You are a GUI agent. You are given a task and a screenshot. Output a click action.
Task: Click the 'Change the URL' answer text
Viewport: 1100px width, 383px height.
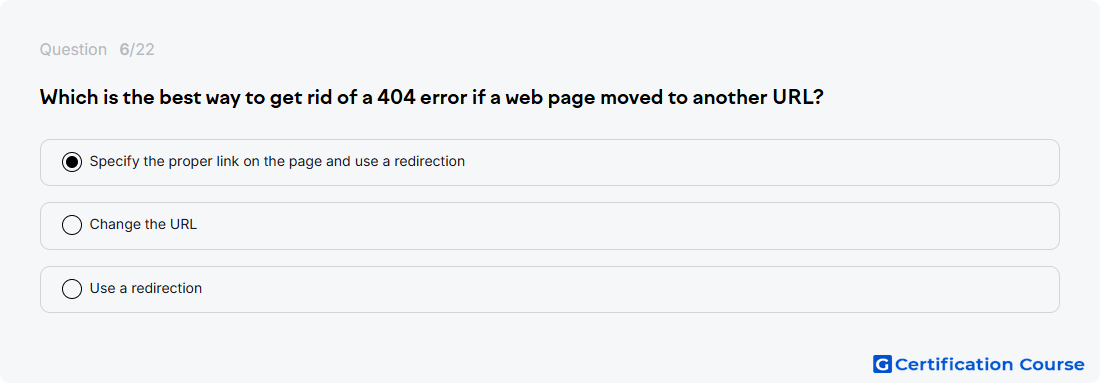click(x=143, y=225)
